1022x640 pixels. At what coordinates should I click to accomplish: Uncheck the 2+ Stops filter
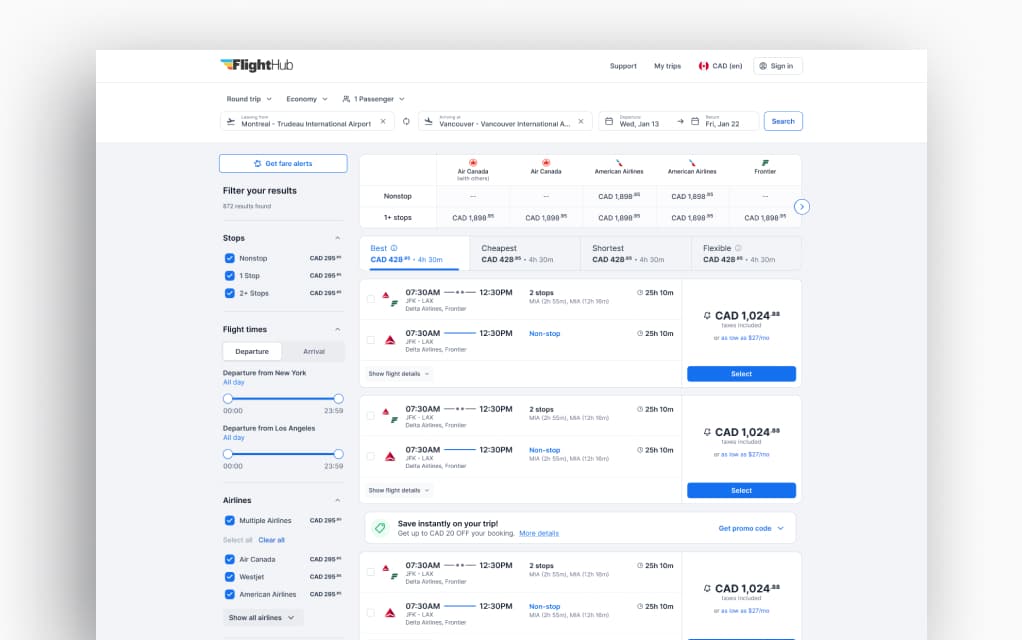229,293
